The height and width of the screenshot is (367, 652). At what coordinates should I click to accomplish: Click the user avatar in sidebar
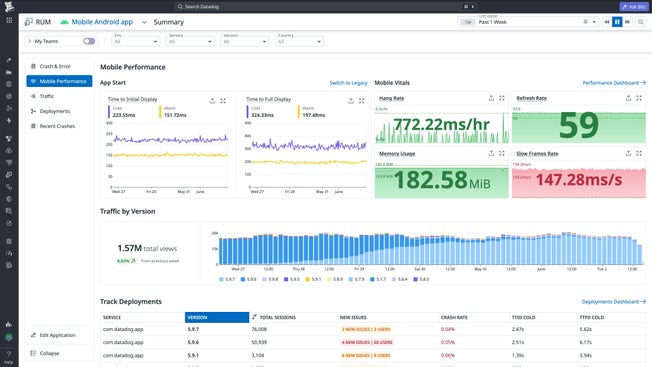coord(9,337)
